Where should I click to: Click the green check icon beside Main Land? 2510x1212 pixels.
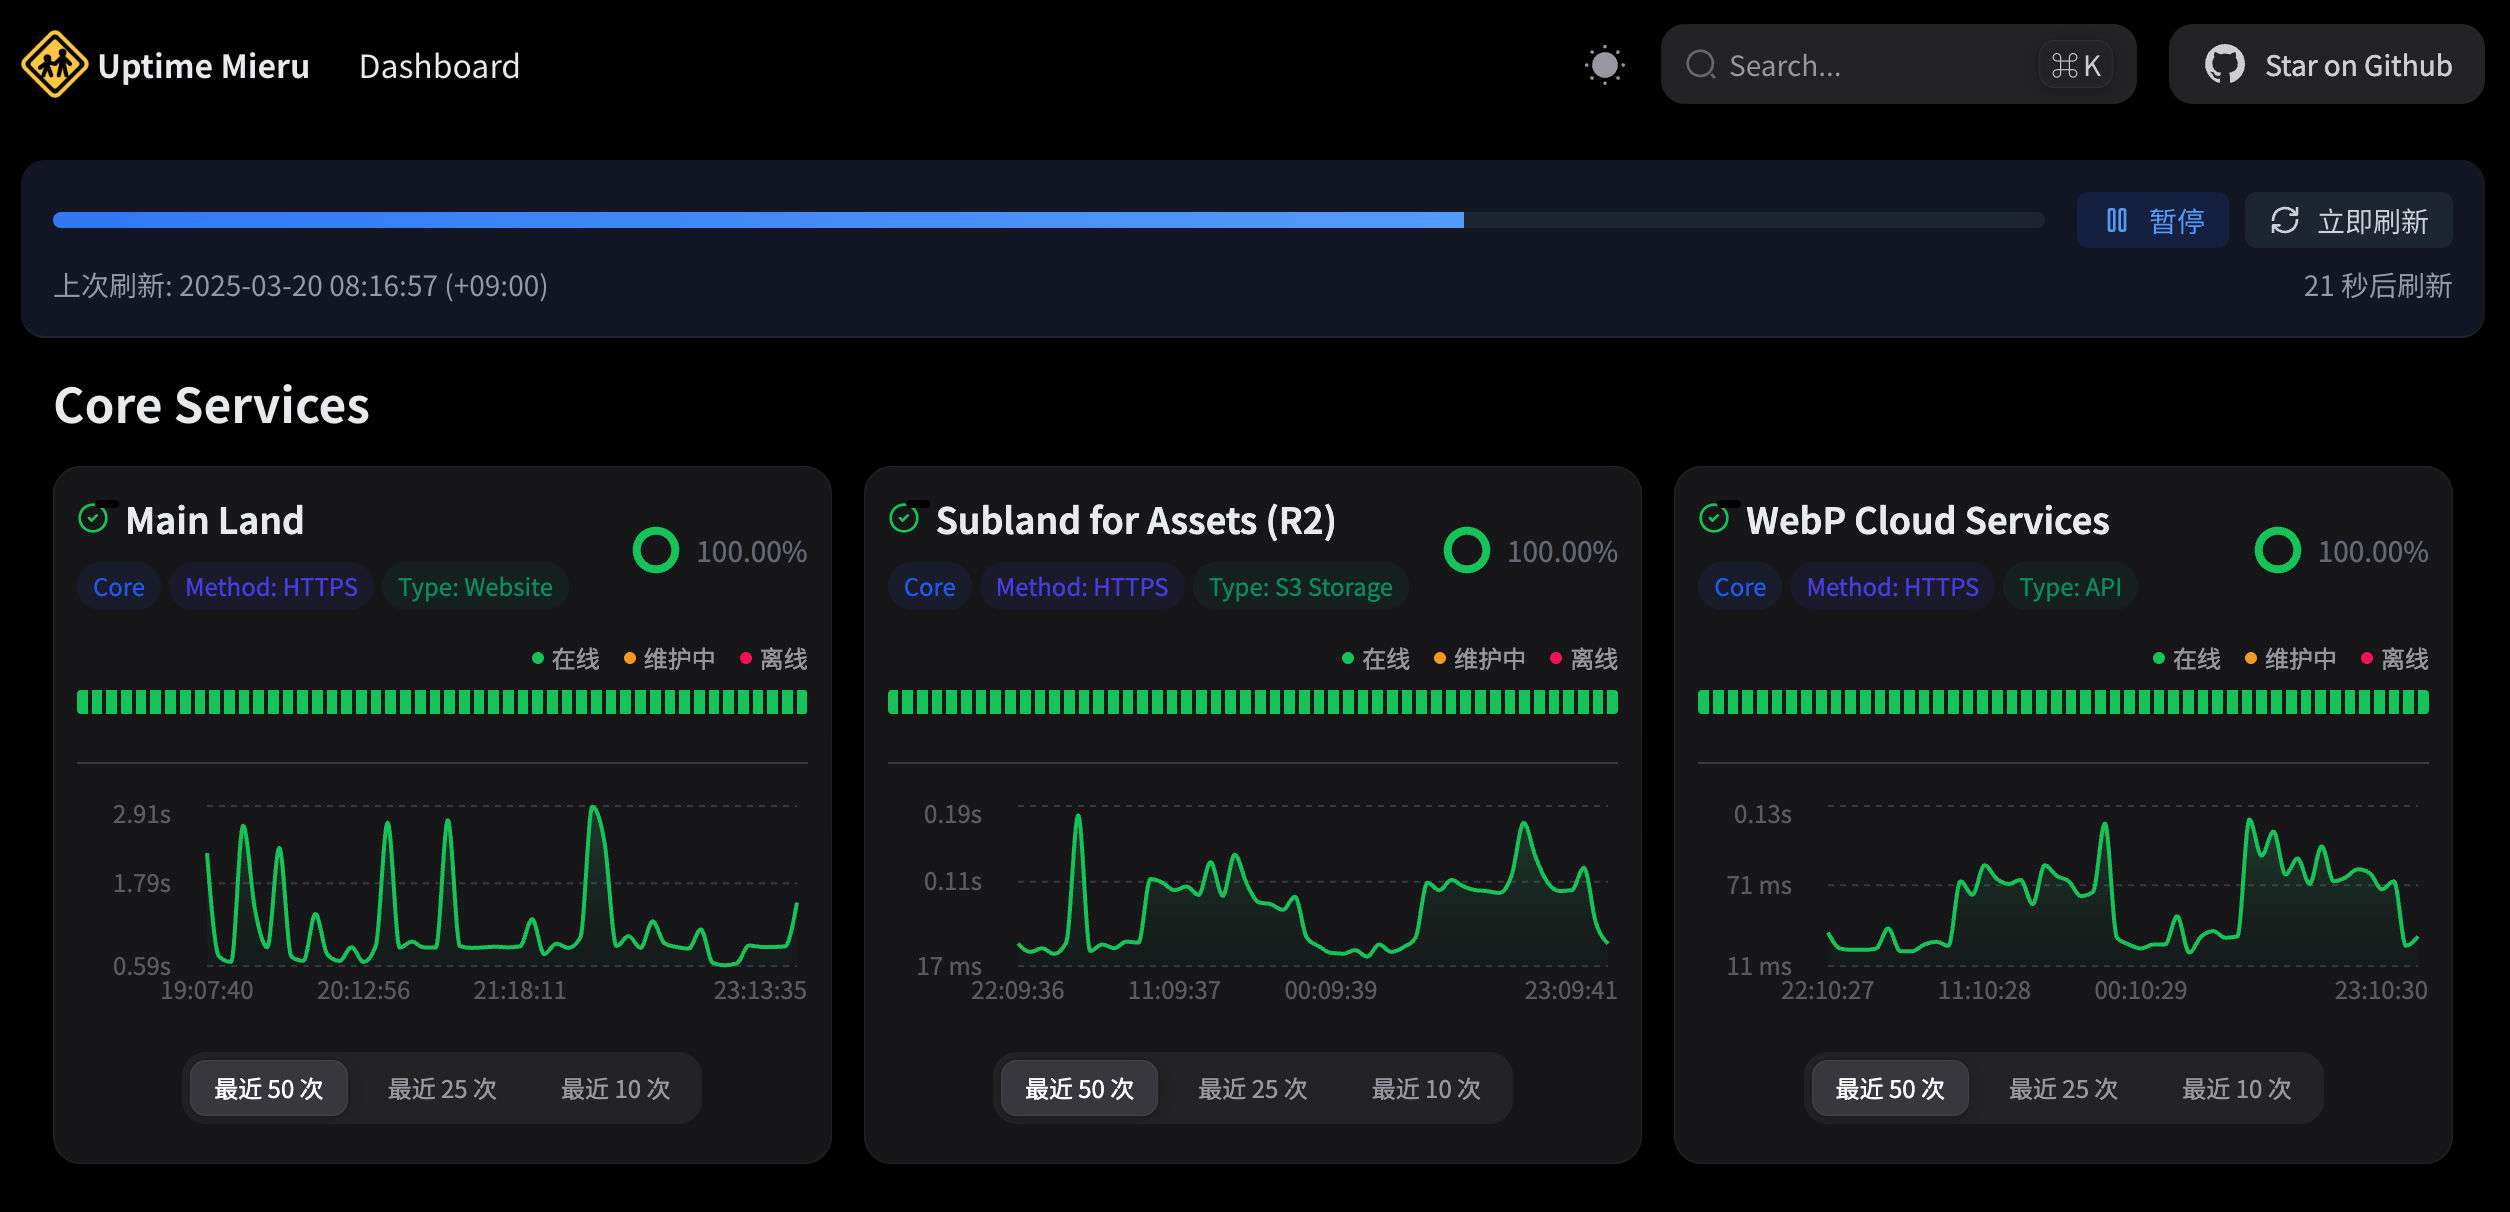93,518
